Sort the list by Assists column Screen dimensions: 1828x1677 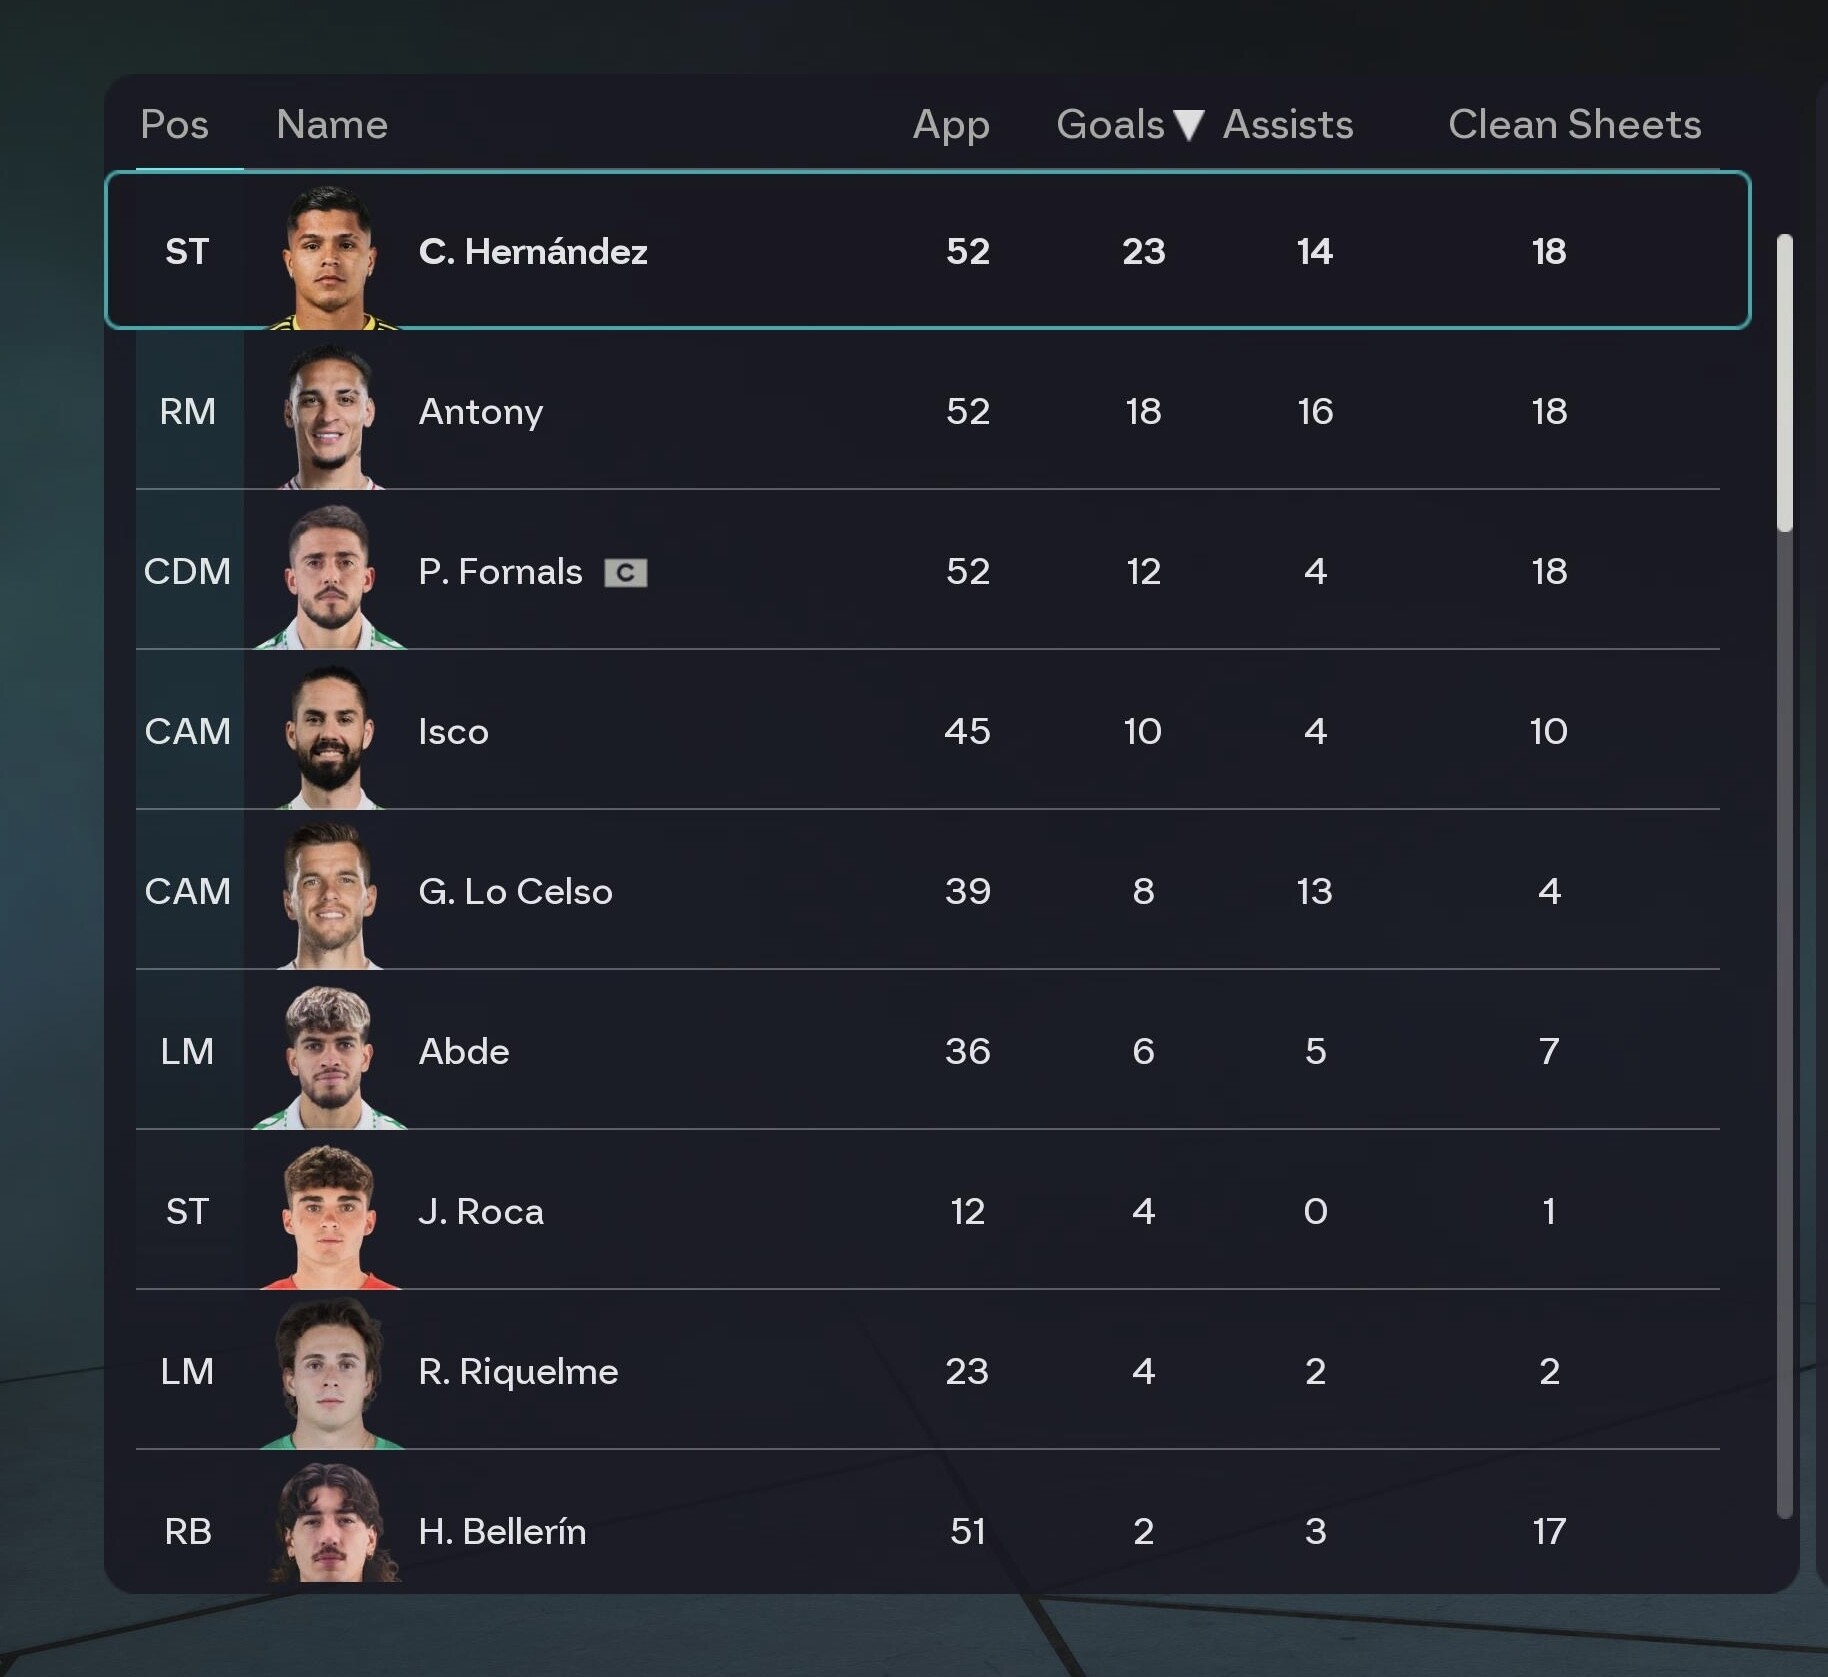(1288, 125)
